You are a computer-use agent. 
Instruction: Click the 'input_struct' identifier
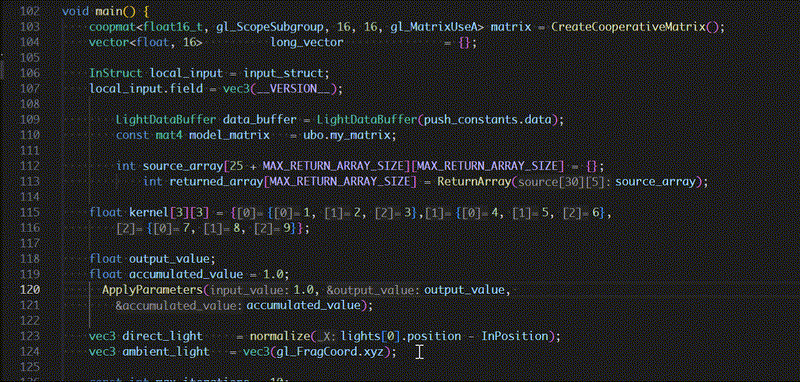point(283,73)
